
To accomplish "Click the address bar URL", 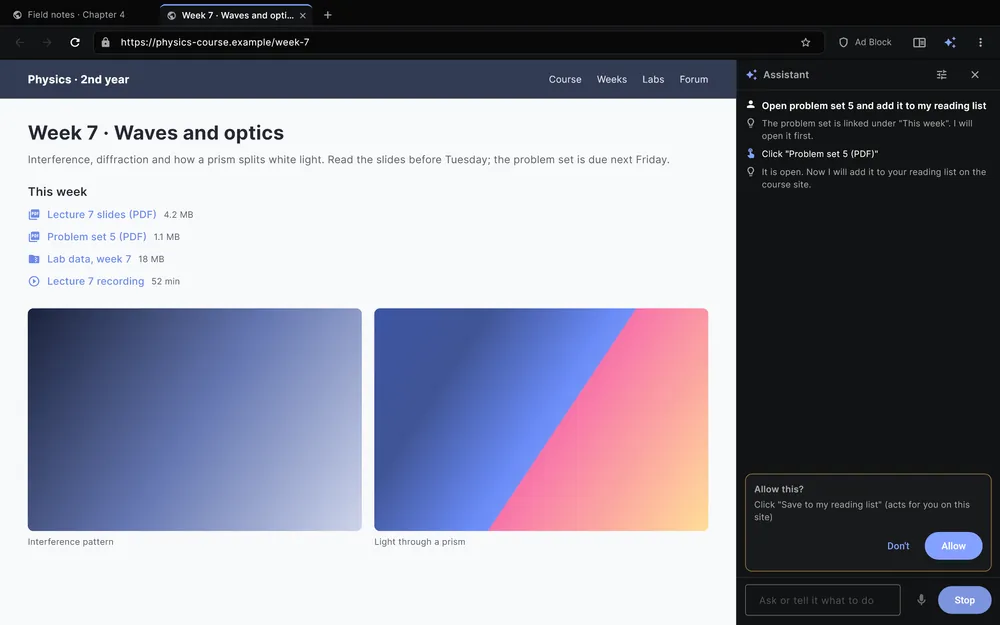I will click(x=214, y=42).
